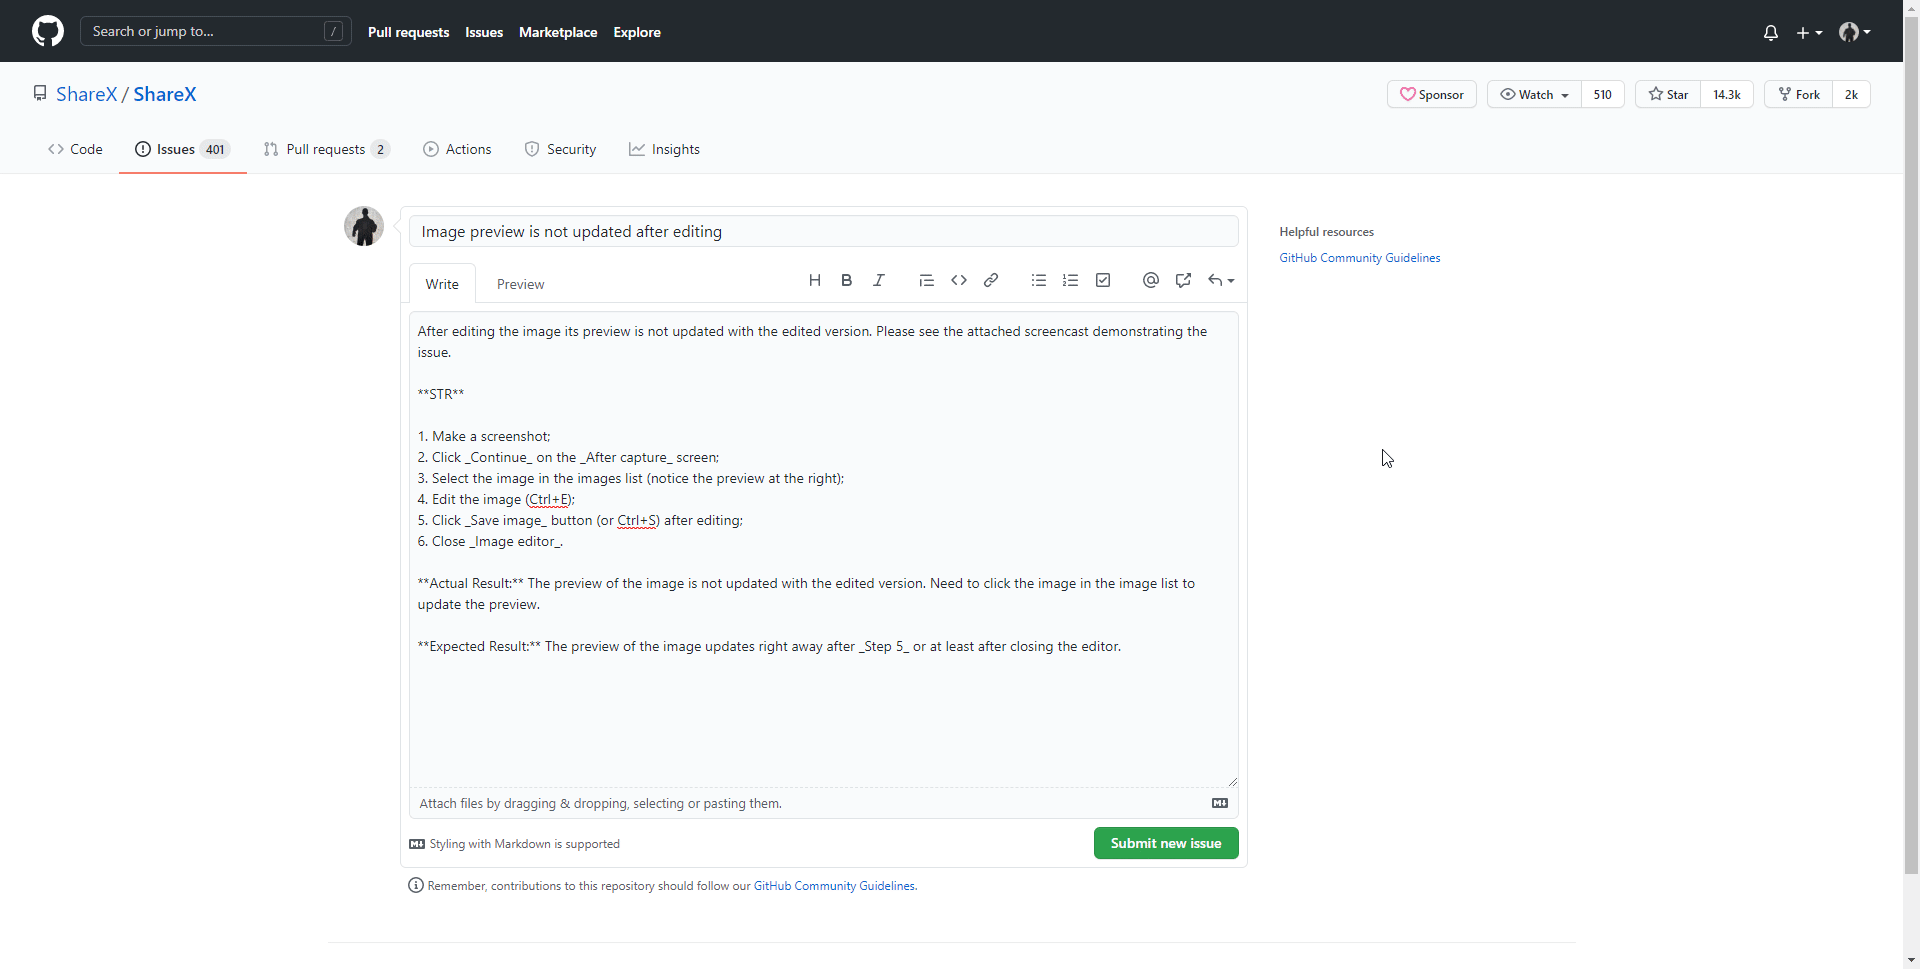Add a link via toolbar icon
The height and width of the screenshot is (969, 1920).
(x=991, y=281)
